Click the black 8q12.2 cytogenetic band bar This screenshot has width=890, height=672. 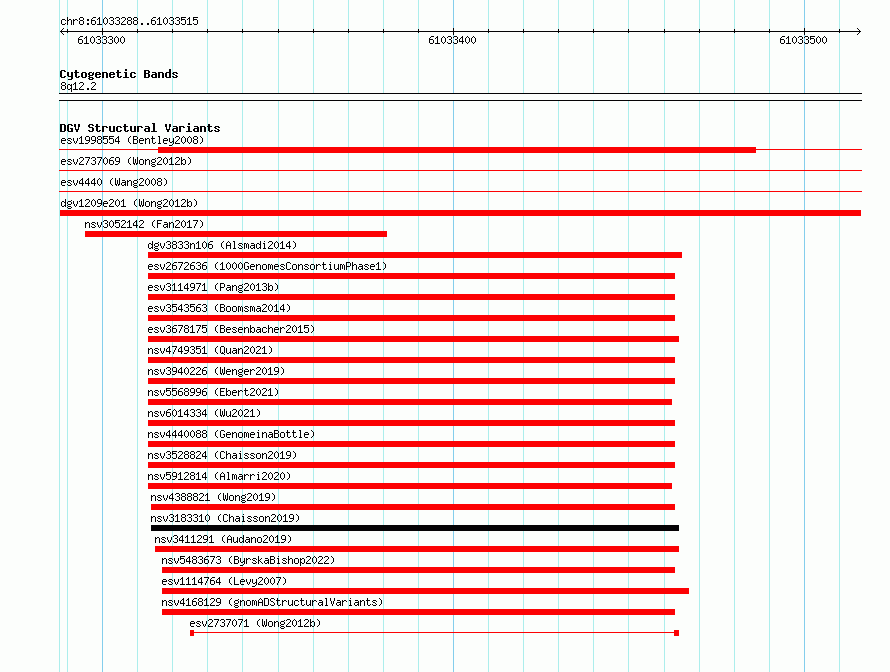coord(460,97)
